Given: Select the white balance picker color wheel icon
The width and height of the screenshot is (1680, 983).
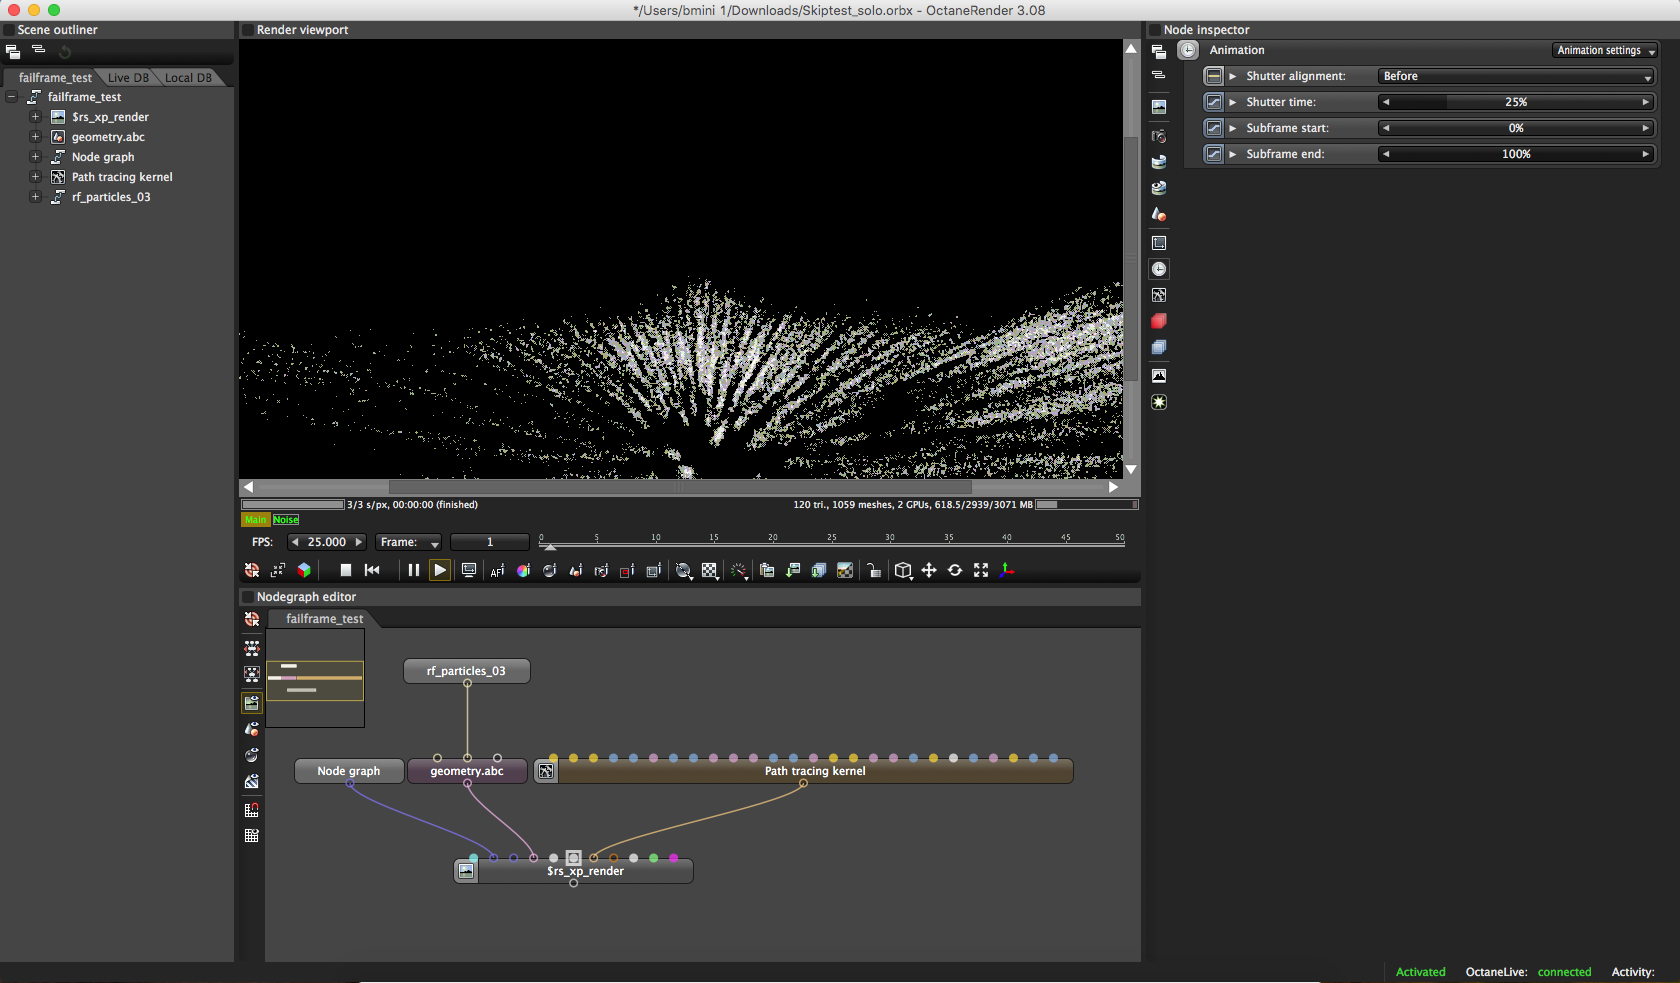Looking at the screenshot, I should (x=523, y=570).
